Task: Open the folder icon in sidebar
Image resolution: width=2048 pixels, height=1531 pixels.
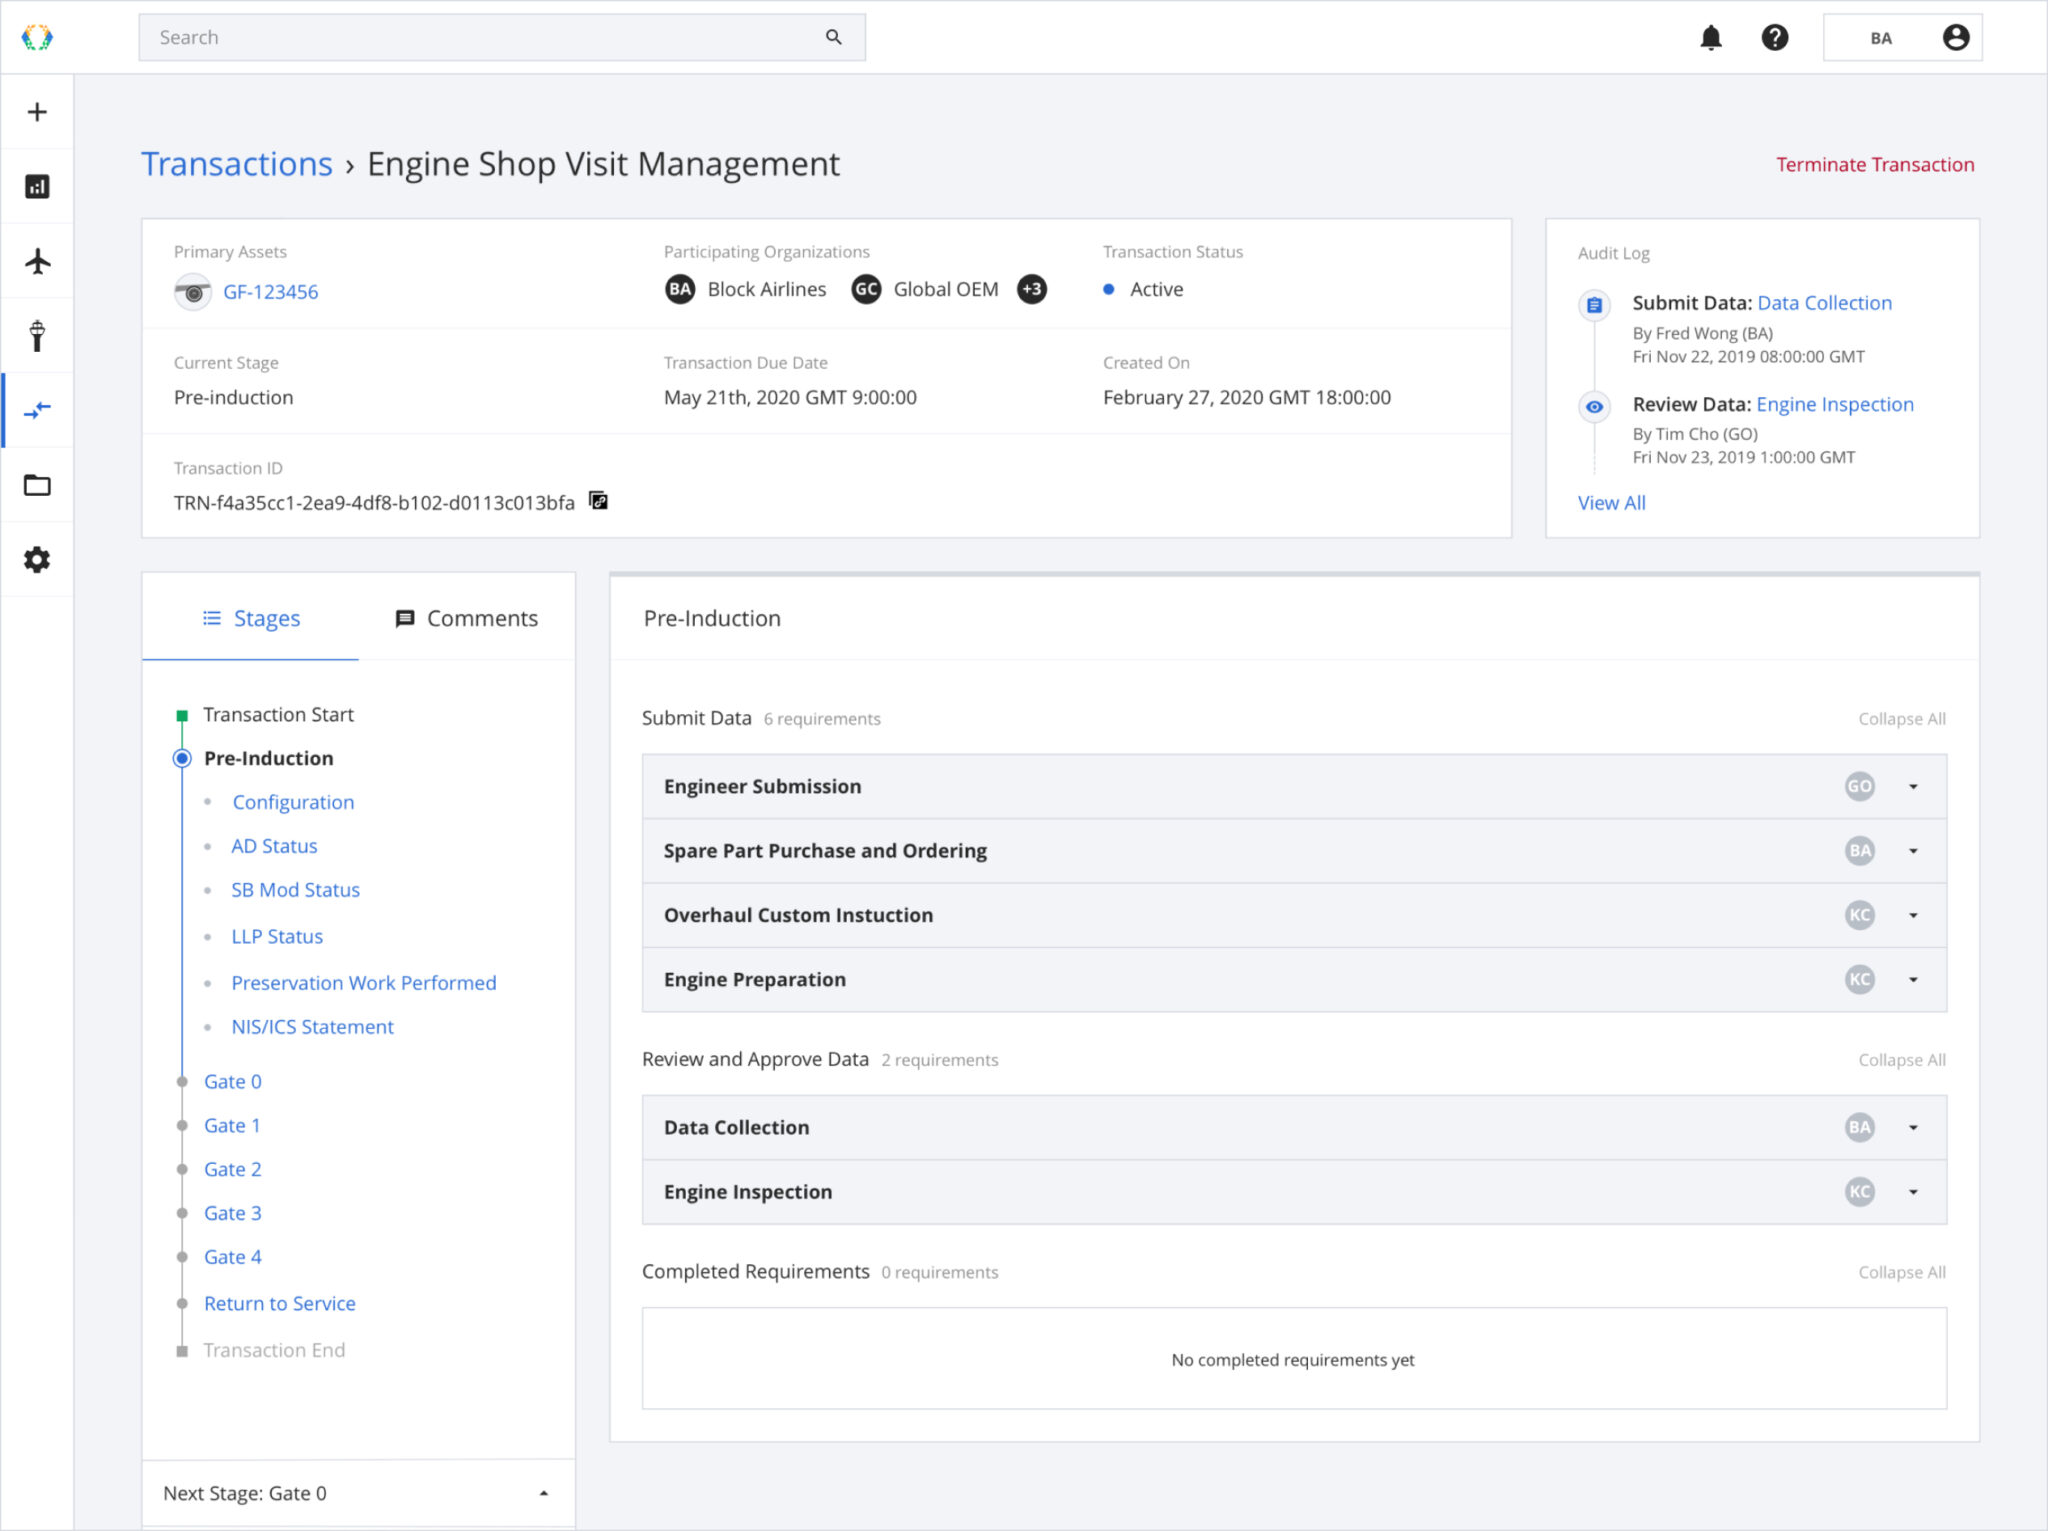Action: [x=37, y=485]
